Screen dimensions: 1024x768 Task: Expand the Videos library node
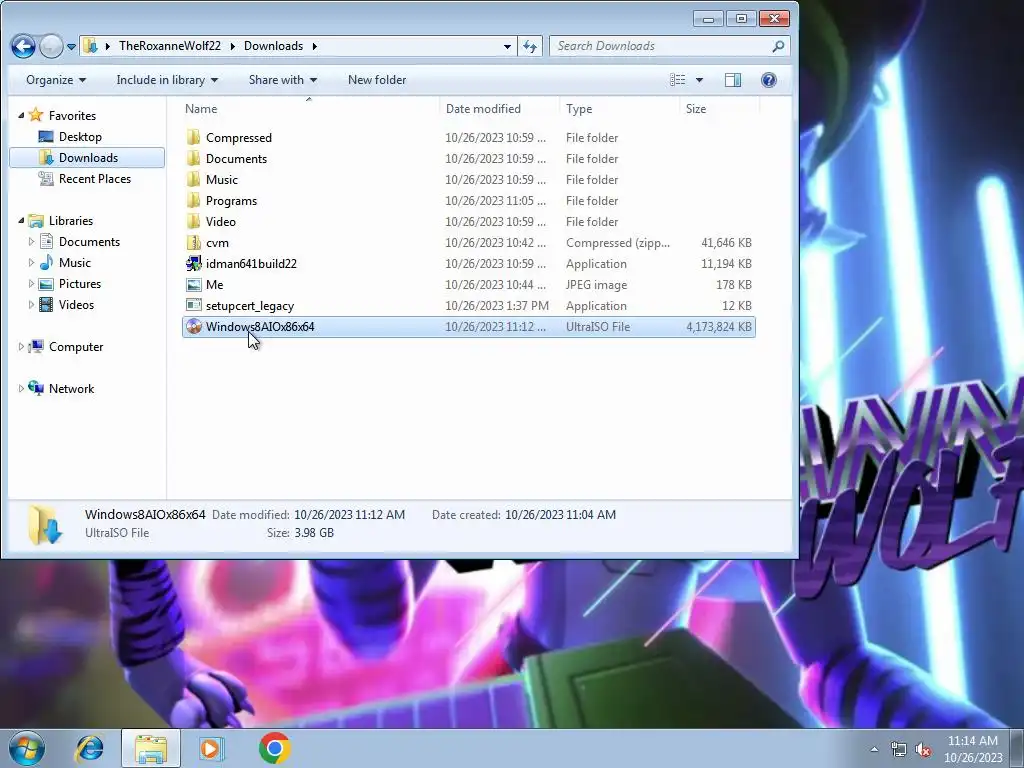click(x=31, y=304)
